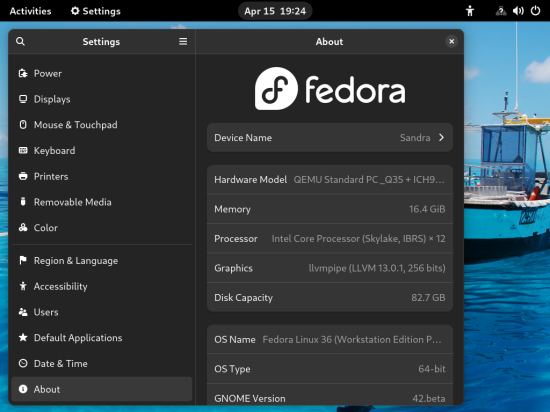Image resolution: width=550 pixels, height=412 pixels.
Task: Click the Power battery icon in sidebar
Action: click(x=23, y=73)
